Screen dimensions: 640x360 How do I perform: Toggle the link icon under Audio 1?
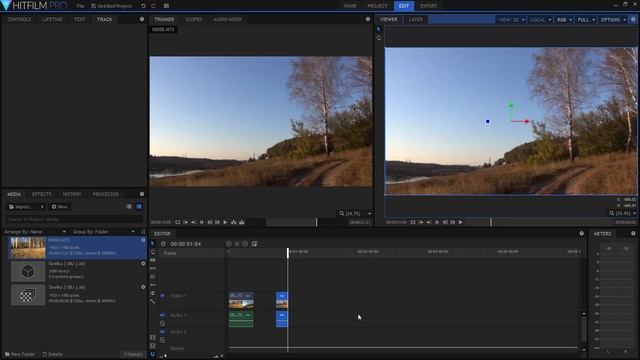(162, 323)
